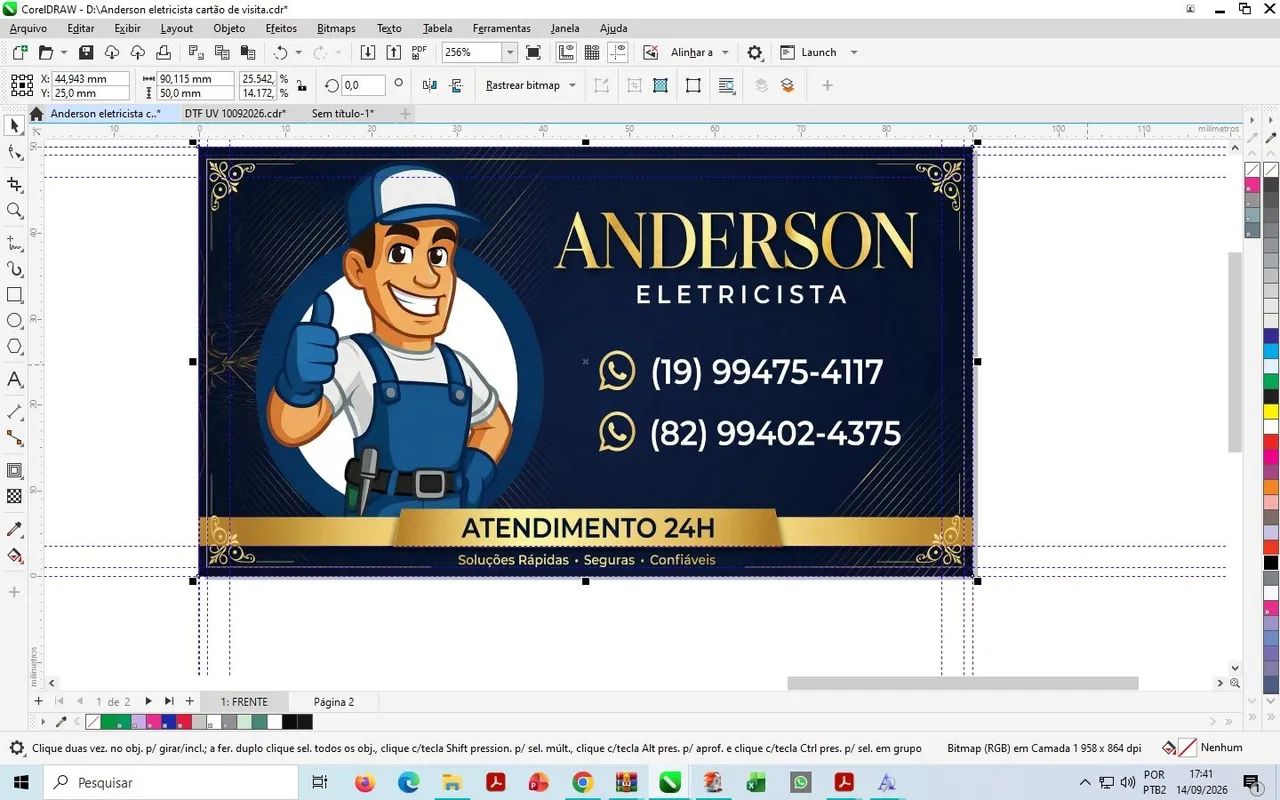
Task: Open the Efeitos menu
Action: [281, 28]
